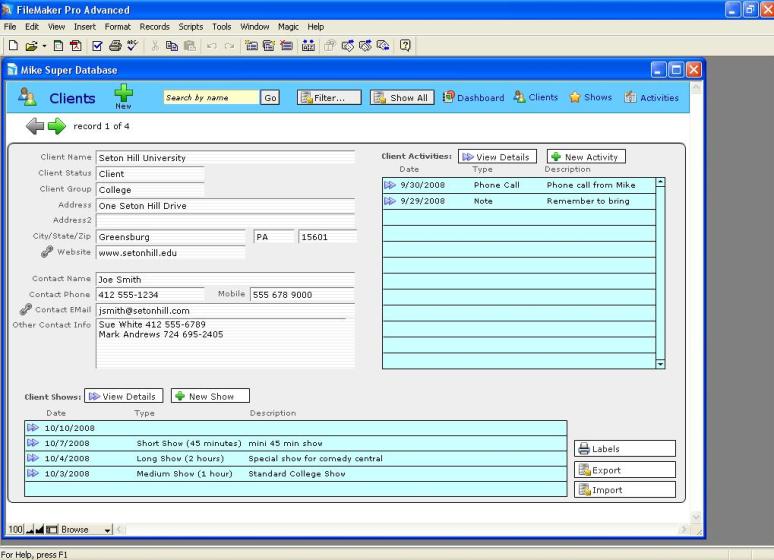Click the Undo arrow icon
This screenshot has width=774, height=560.
coord(211,46)
